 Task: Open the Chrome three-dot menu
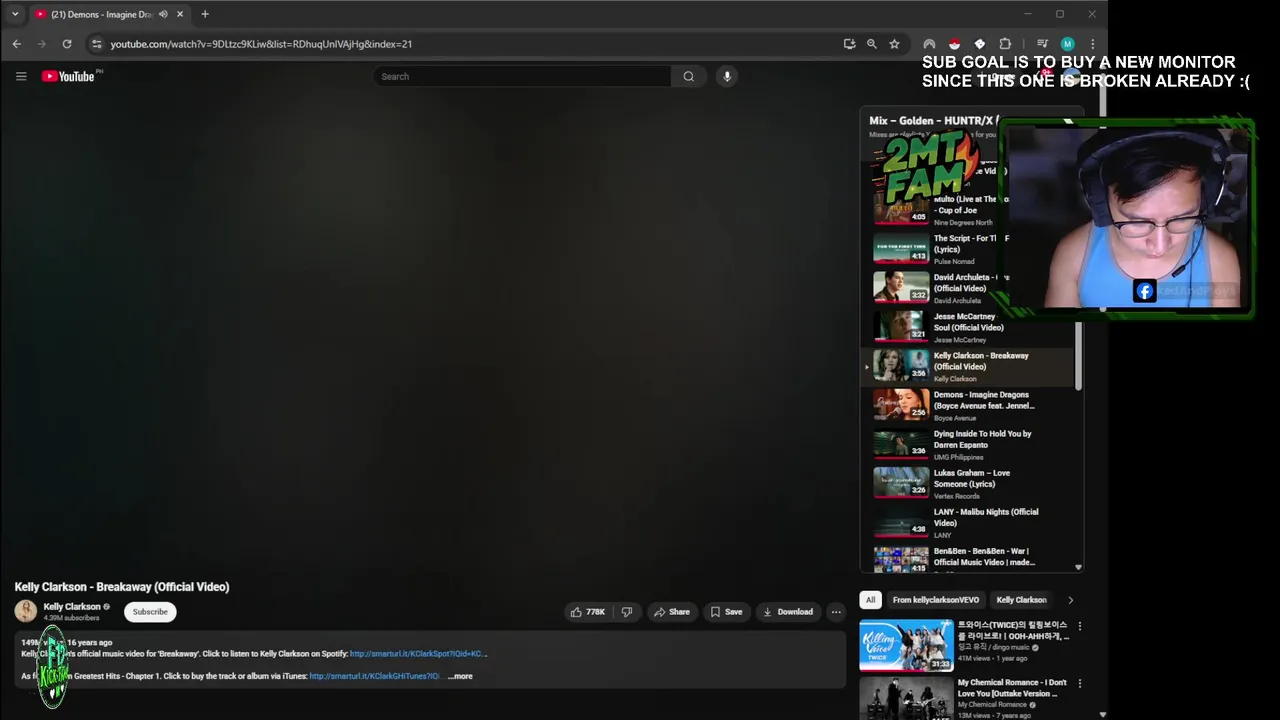point(1092,44)
